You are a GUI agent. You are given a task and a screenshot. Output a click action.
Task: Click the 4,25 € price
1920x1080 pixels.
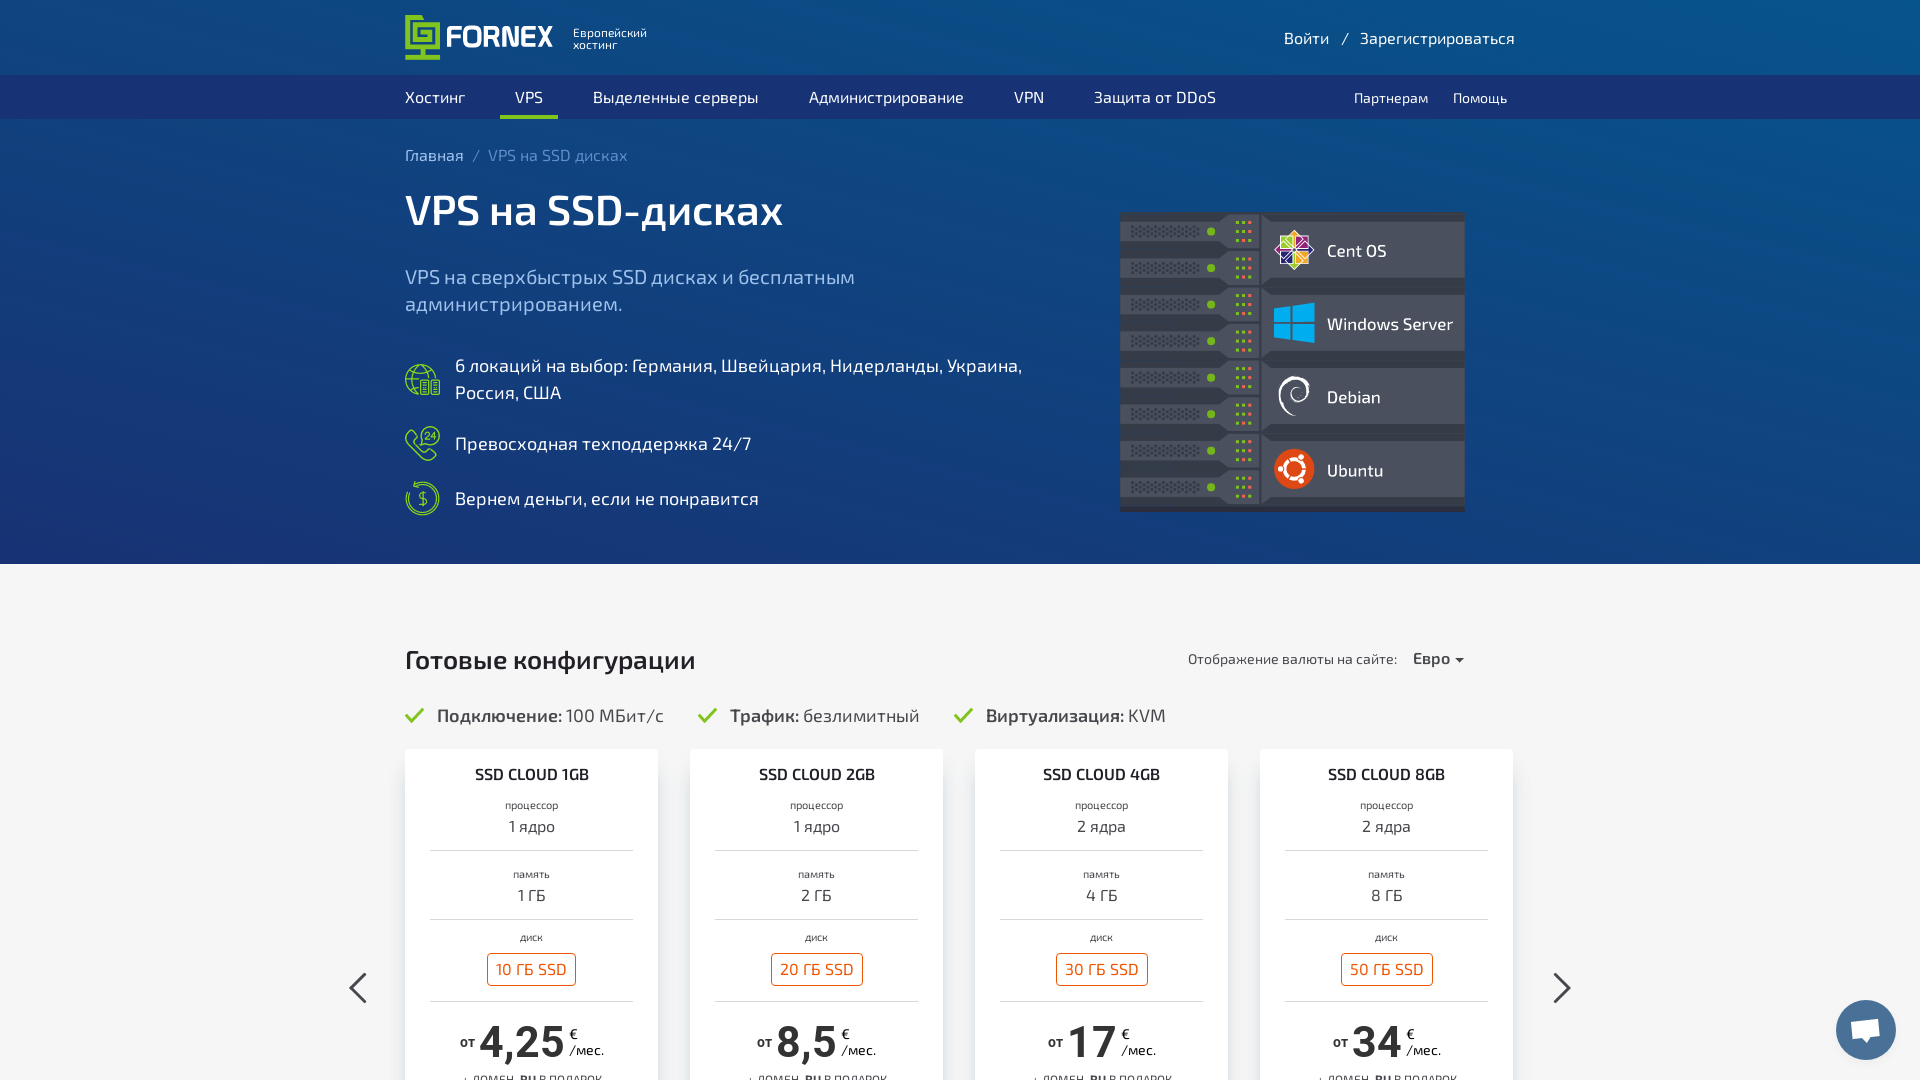(531, 1042)
